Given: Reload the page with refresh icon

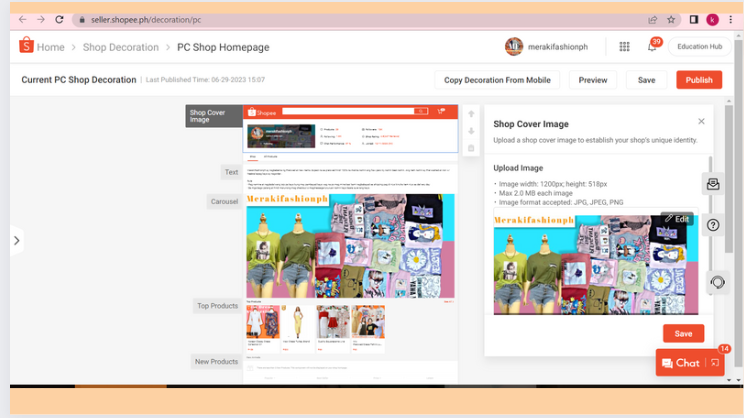Looking at the screenshot, I should tap(59, 19).
